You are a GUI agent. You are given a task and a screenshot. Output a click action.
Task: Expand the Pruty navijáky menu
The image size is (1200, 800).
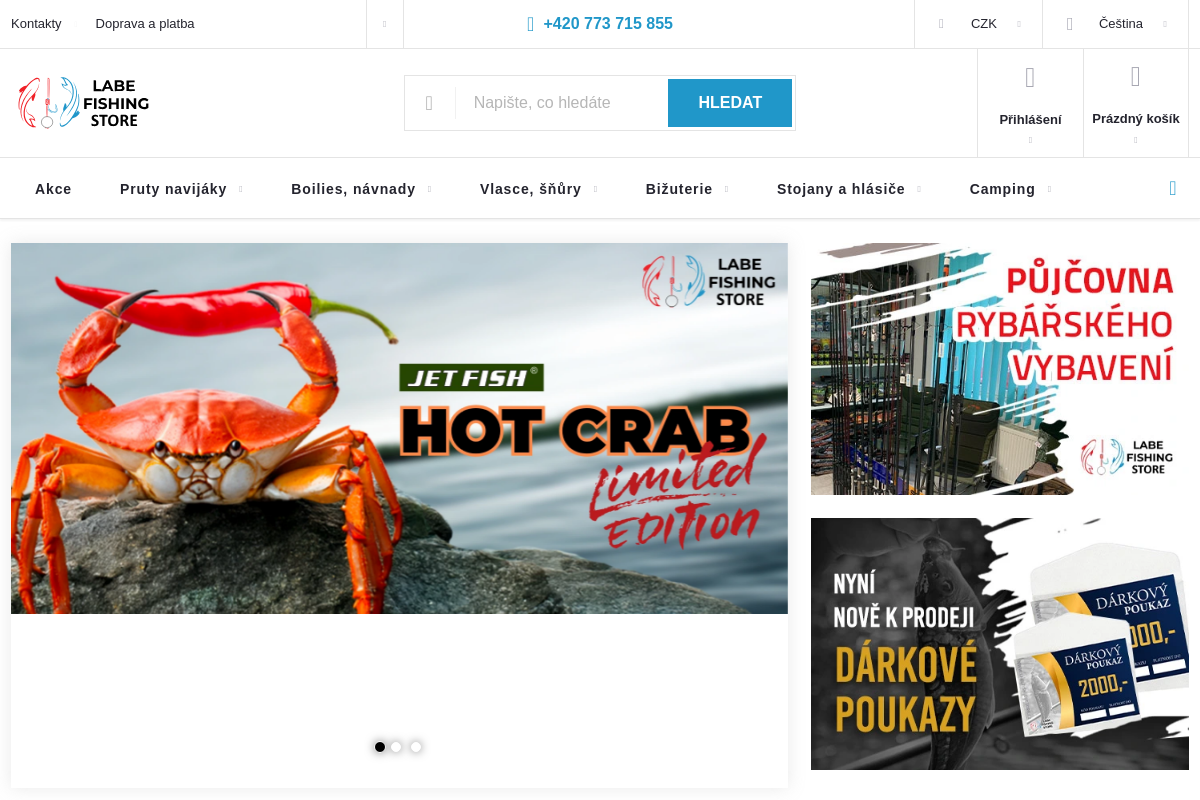(181, 189)
